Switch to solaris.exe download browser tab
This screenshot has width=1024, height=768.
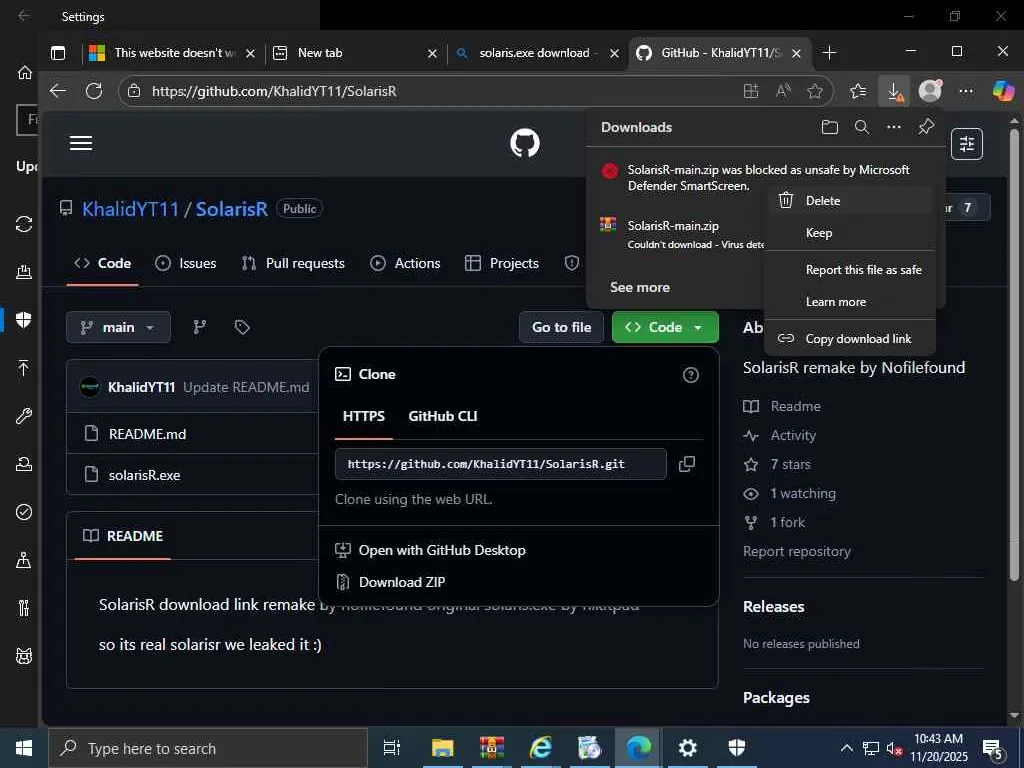coord(536,53)
